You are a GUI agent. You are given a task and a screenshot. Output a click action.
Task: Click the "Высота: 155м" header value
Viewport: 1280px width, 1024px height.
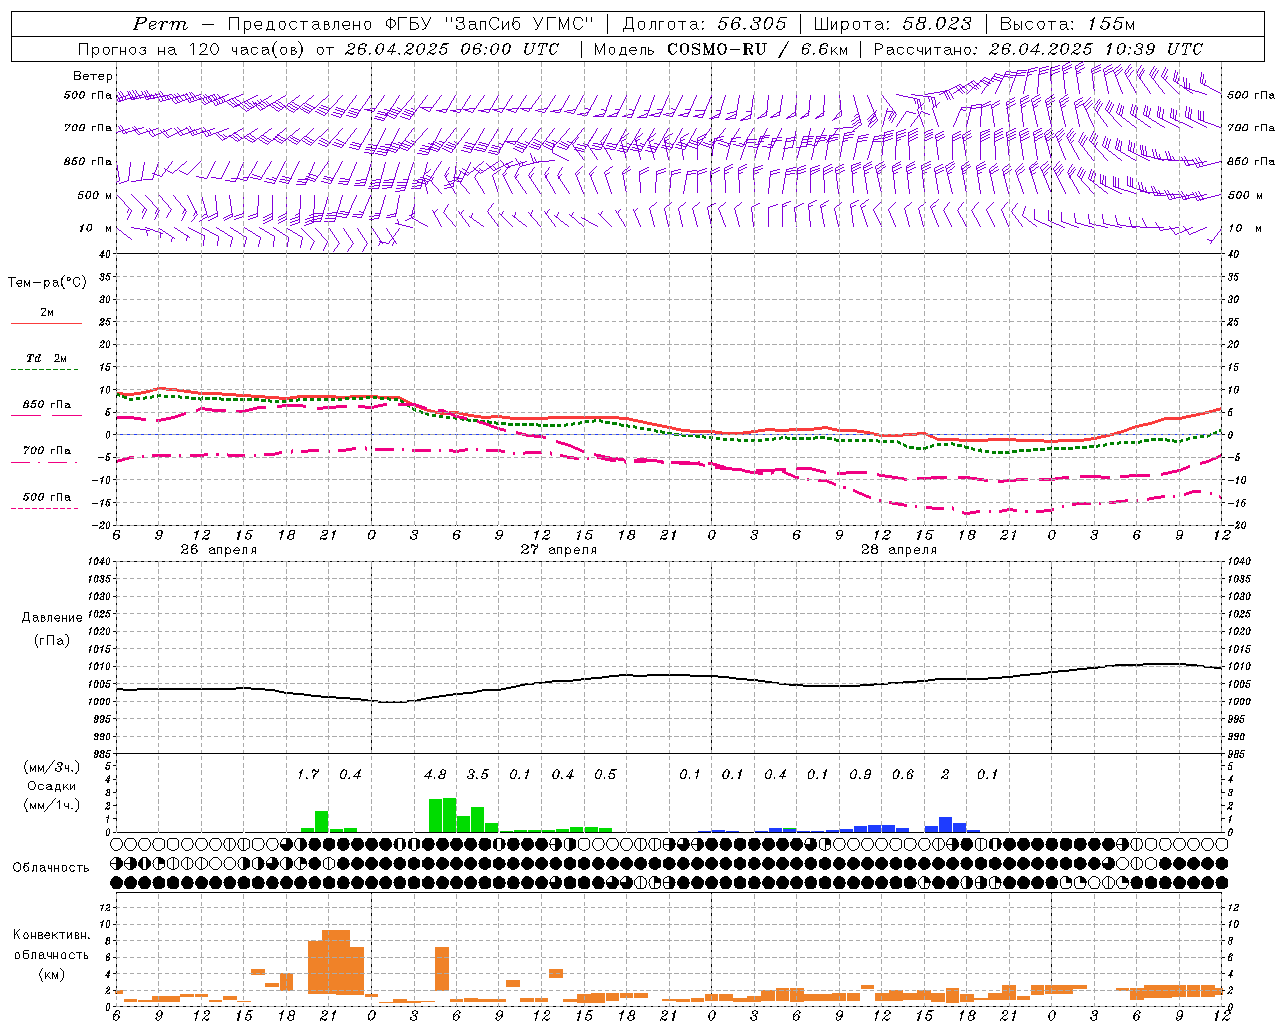coord(1067,24)
